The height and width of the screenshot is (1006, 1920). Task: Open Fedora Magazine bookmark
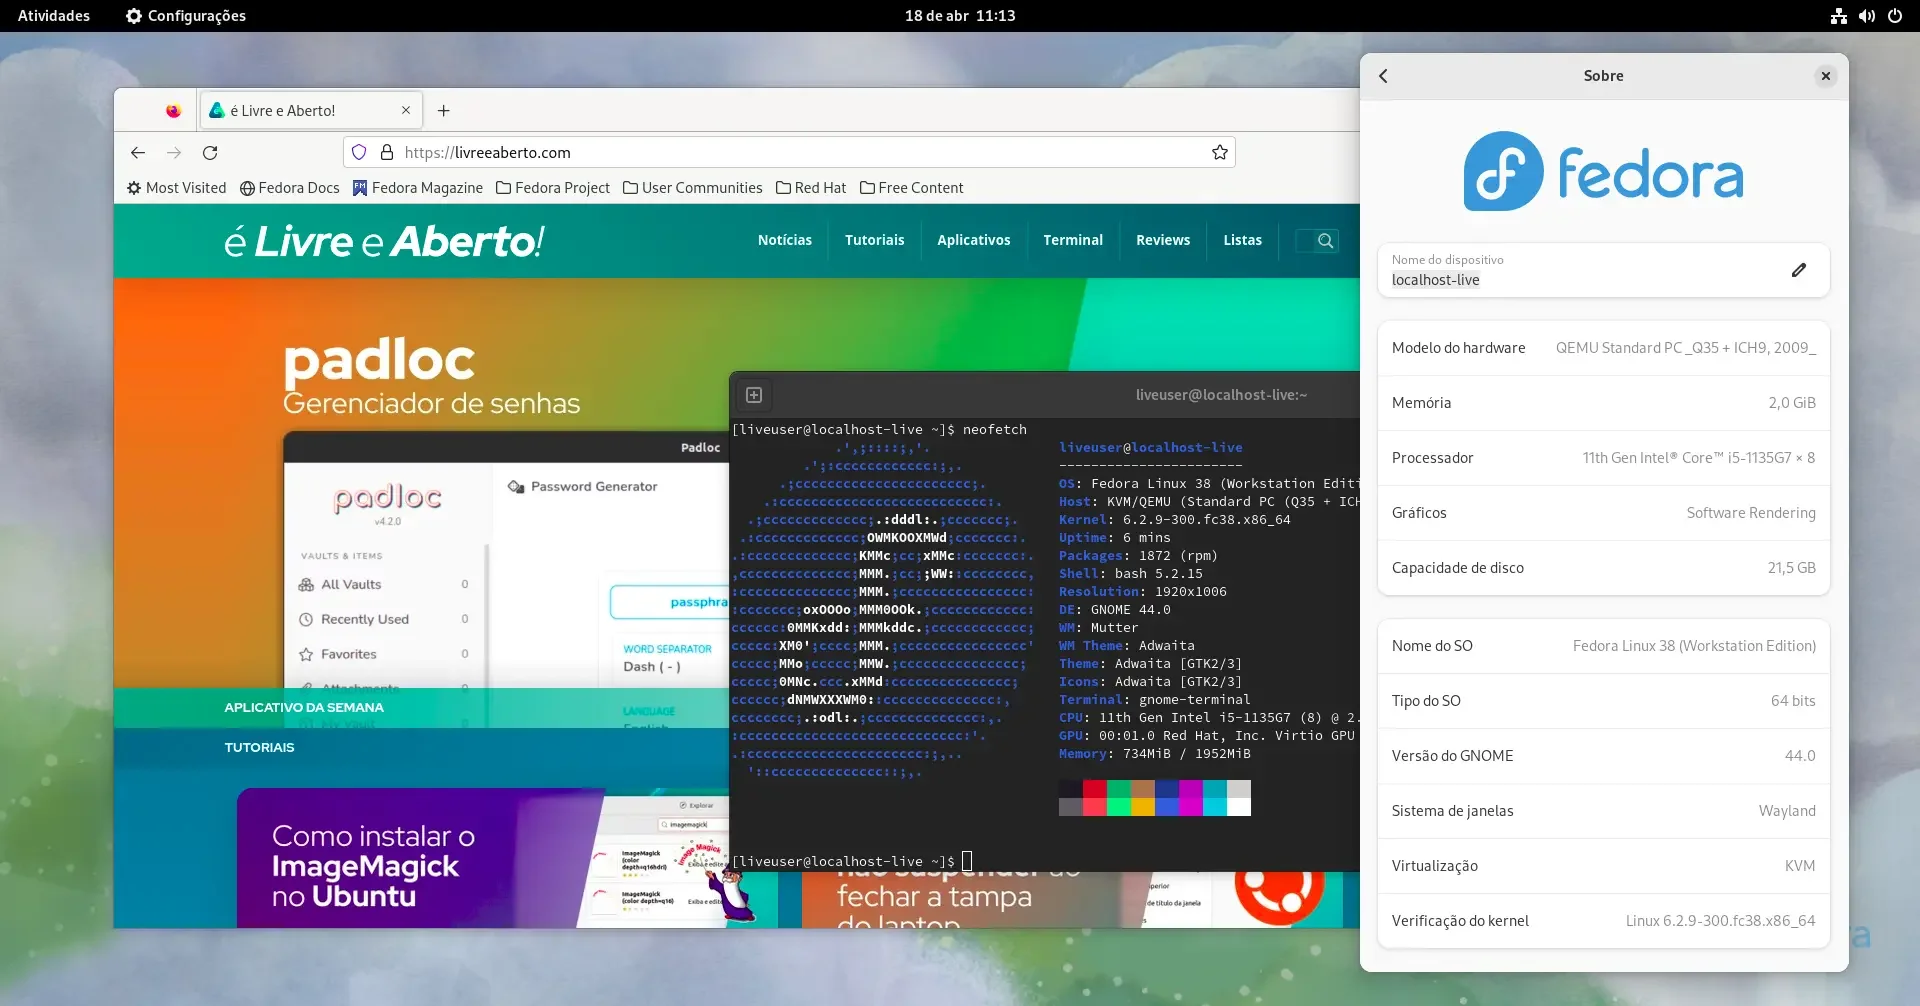point(417,188)
